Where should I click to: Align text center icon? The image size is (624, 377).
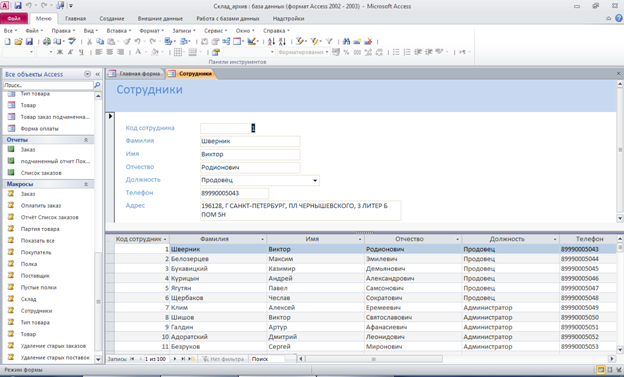tap(109, 52)
